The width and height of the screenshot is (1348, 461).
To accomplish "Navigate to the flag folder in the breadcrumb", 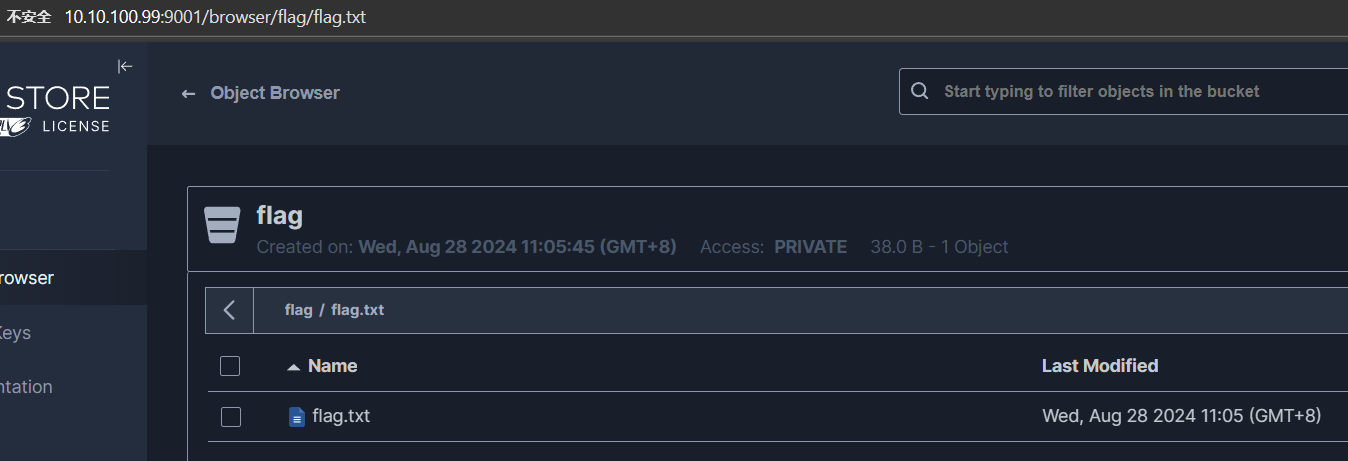I will coord(298,310).
